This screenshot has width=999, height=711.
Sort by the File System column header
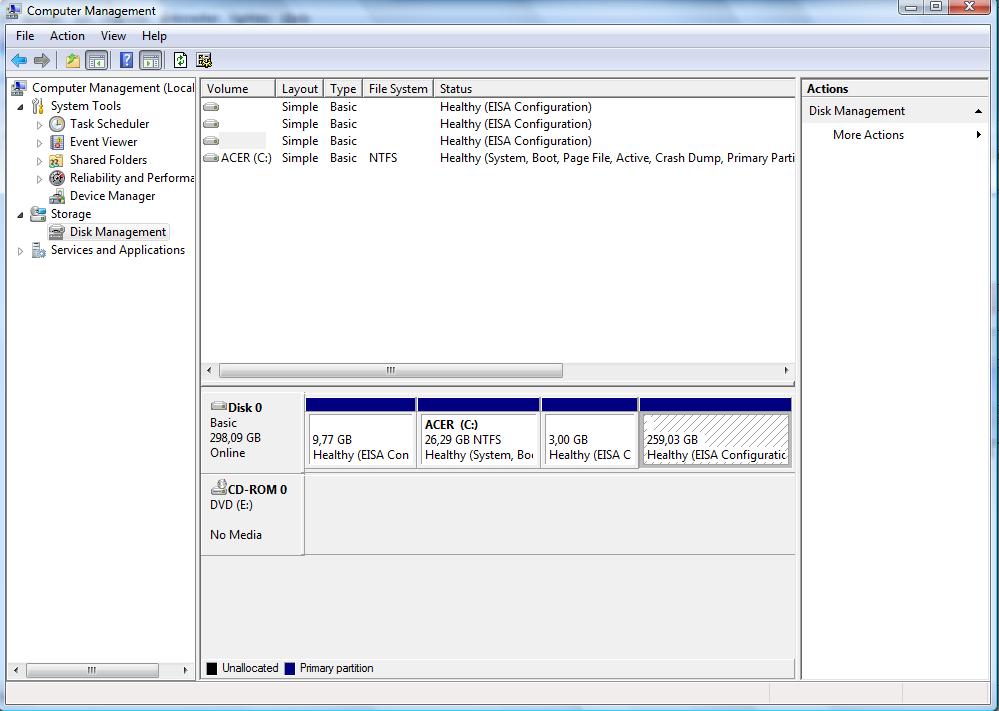tap(398, 89)
